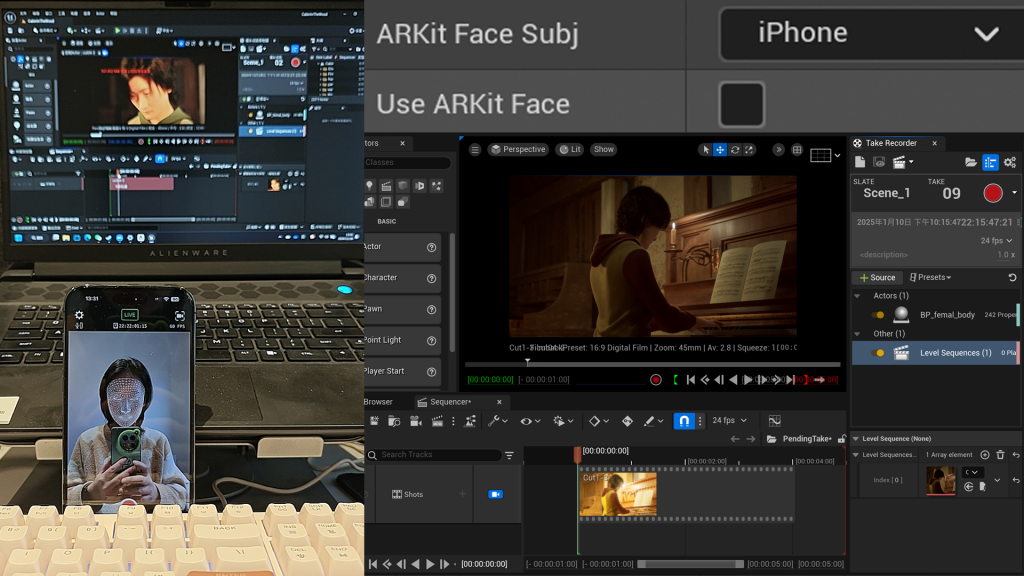Click the description field in Take Recorder

click(884, 255)
